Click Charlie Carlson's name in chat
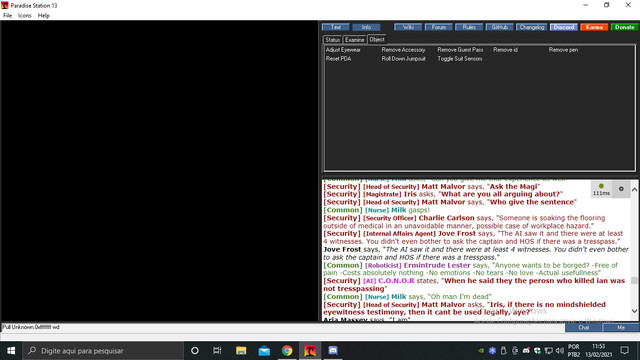640x360 pixels. (x=446, y=218)
